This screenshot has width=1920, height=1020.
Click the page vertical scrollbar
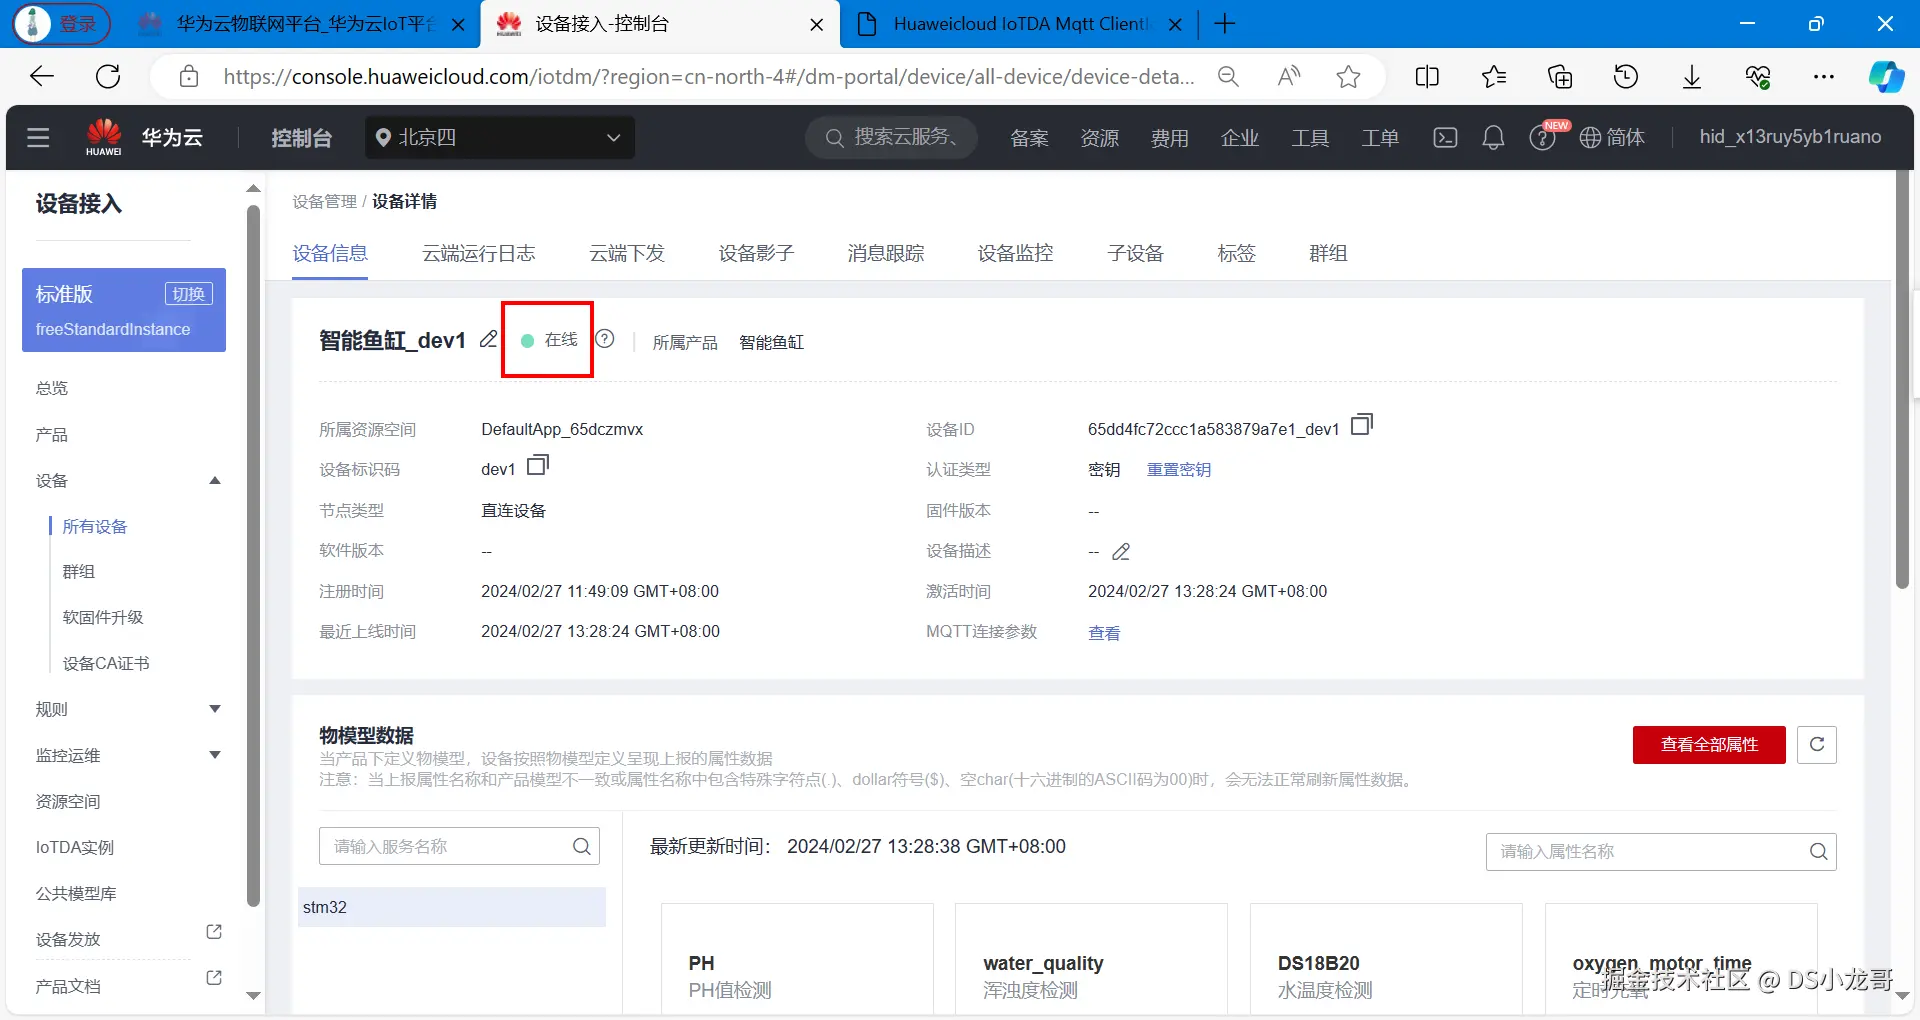click(1902, 380)
